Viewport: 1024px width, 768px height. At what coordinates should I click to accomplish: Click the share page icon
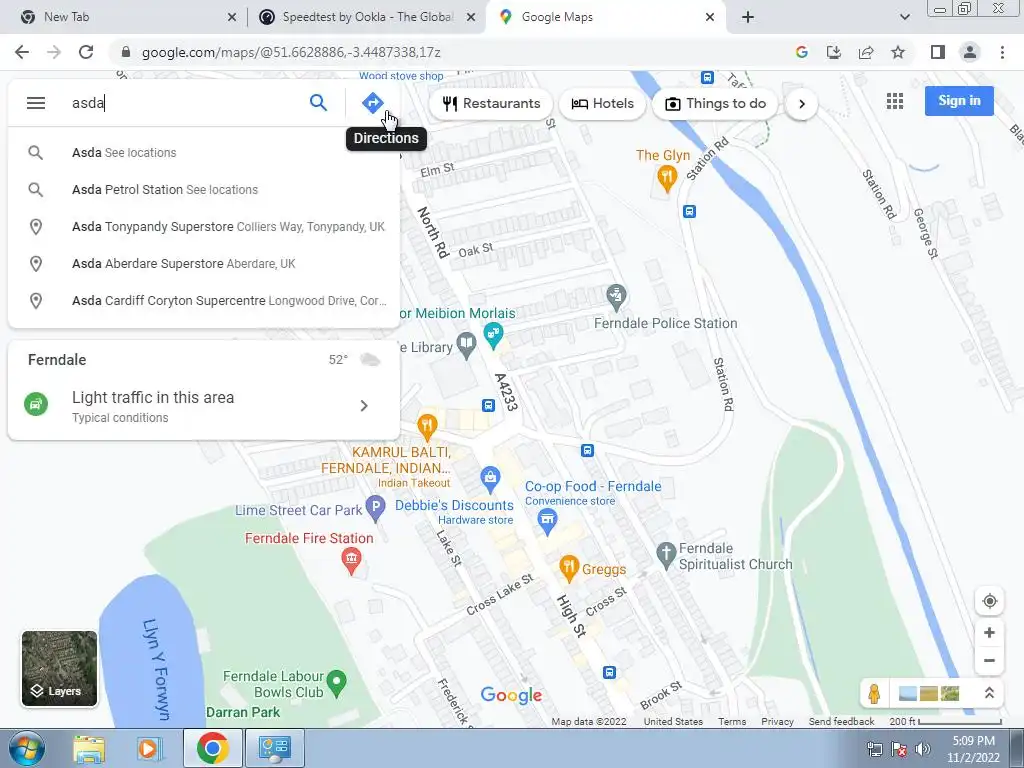click(x=866, y=52)
